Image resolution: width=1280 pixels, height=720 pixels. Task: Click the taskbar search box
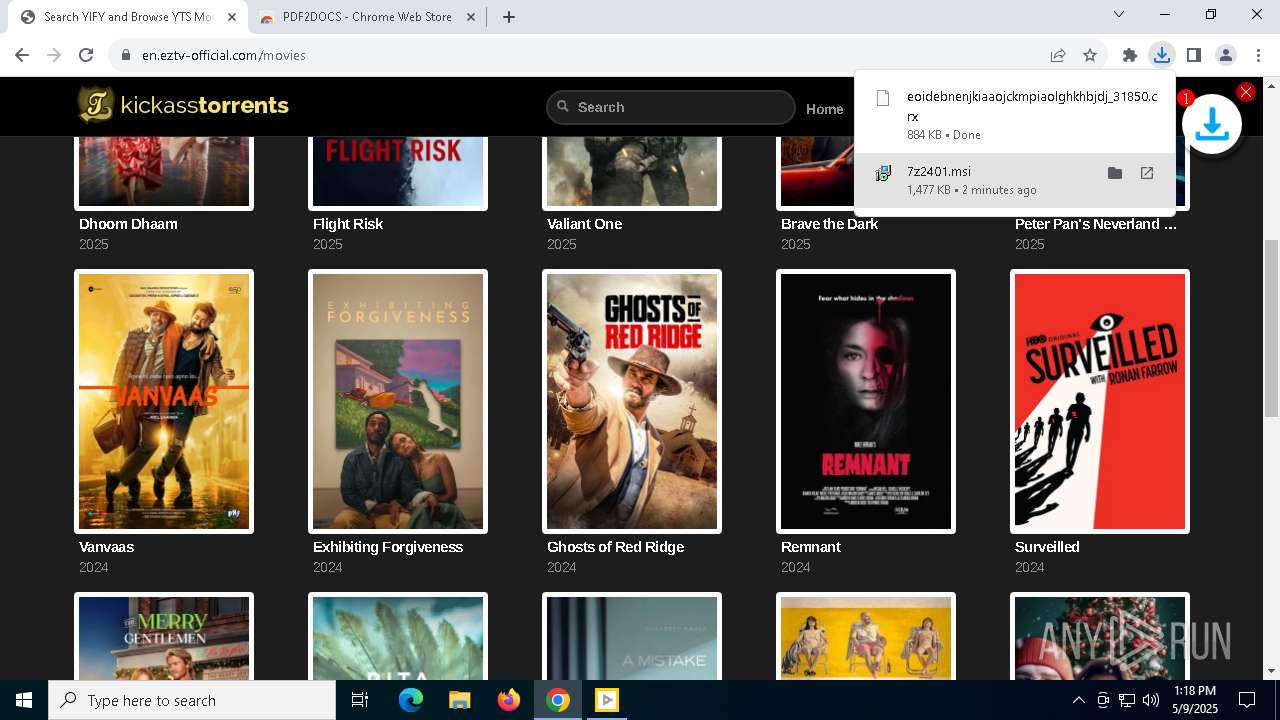point(192,700)
